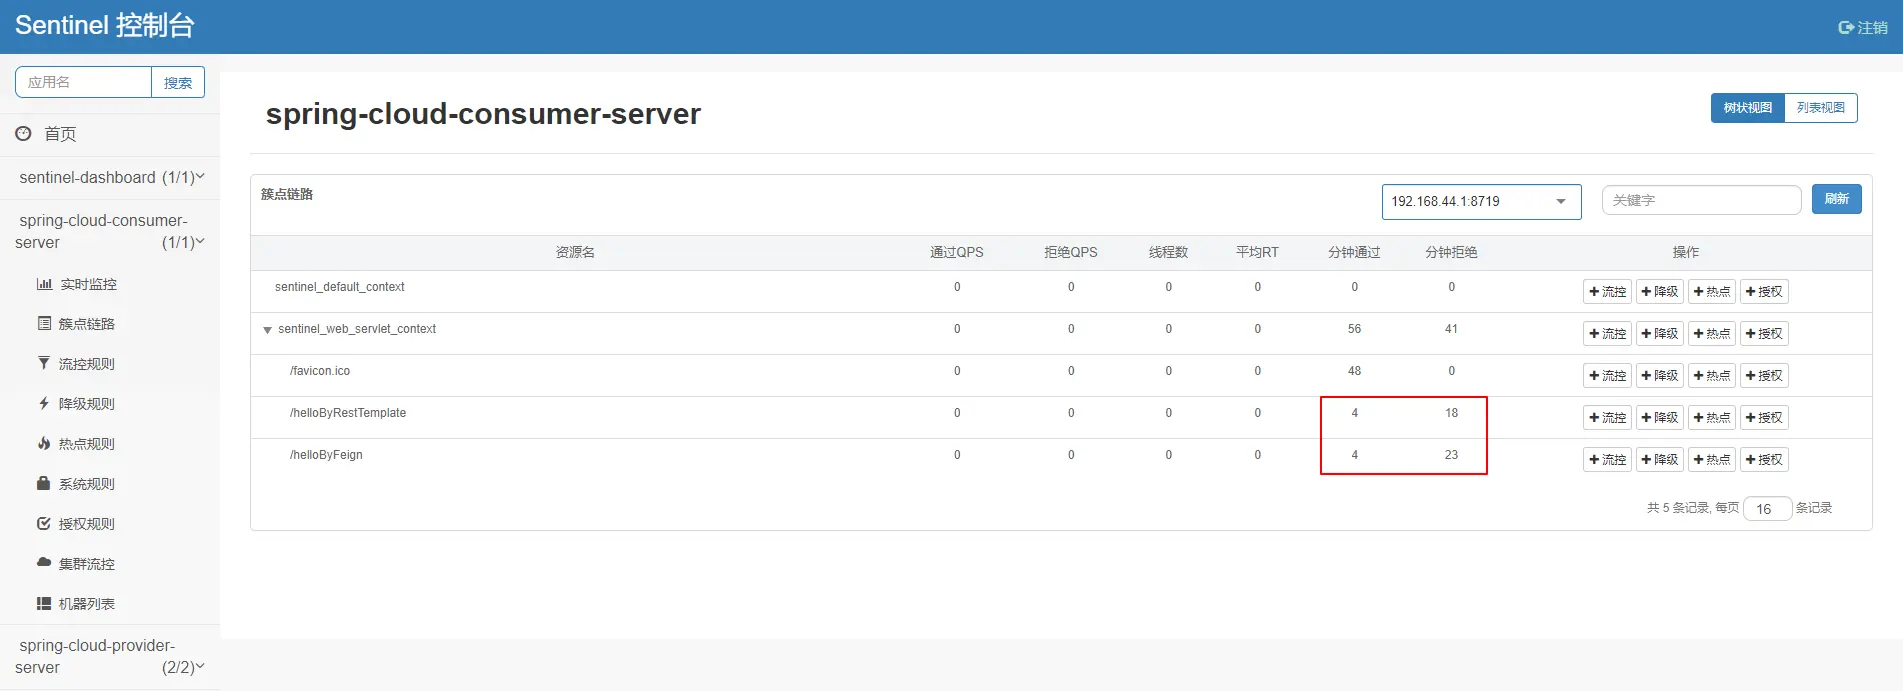Add 降级 rule for /helloByRestTemplate
Image resolution: width=1903 pixels, height=691 pixels.
(x=1659, y=418)
